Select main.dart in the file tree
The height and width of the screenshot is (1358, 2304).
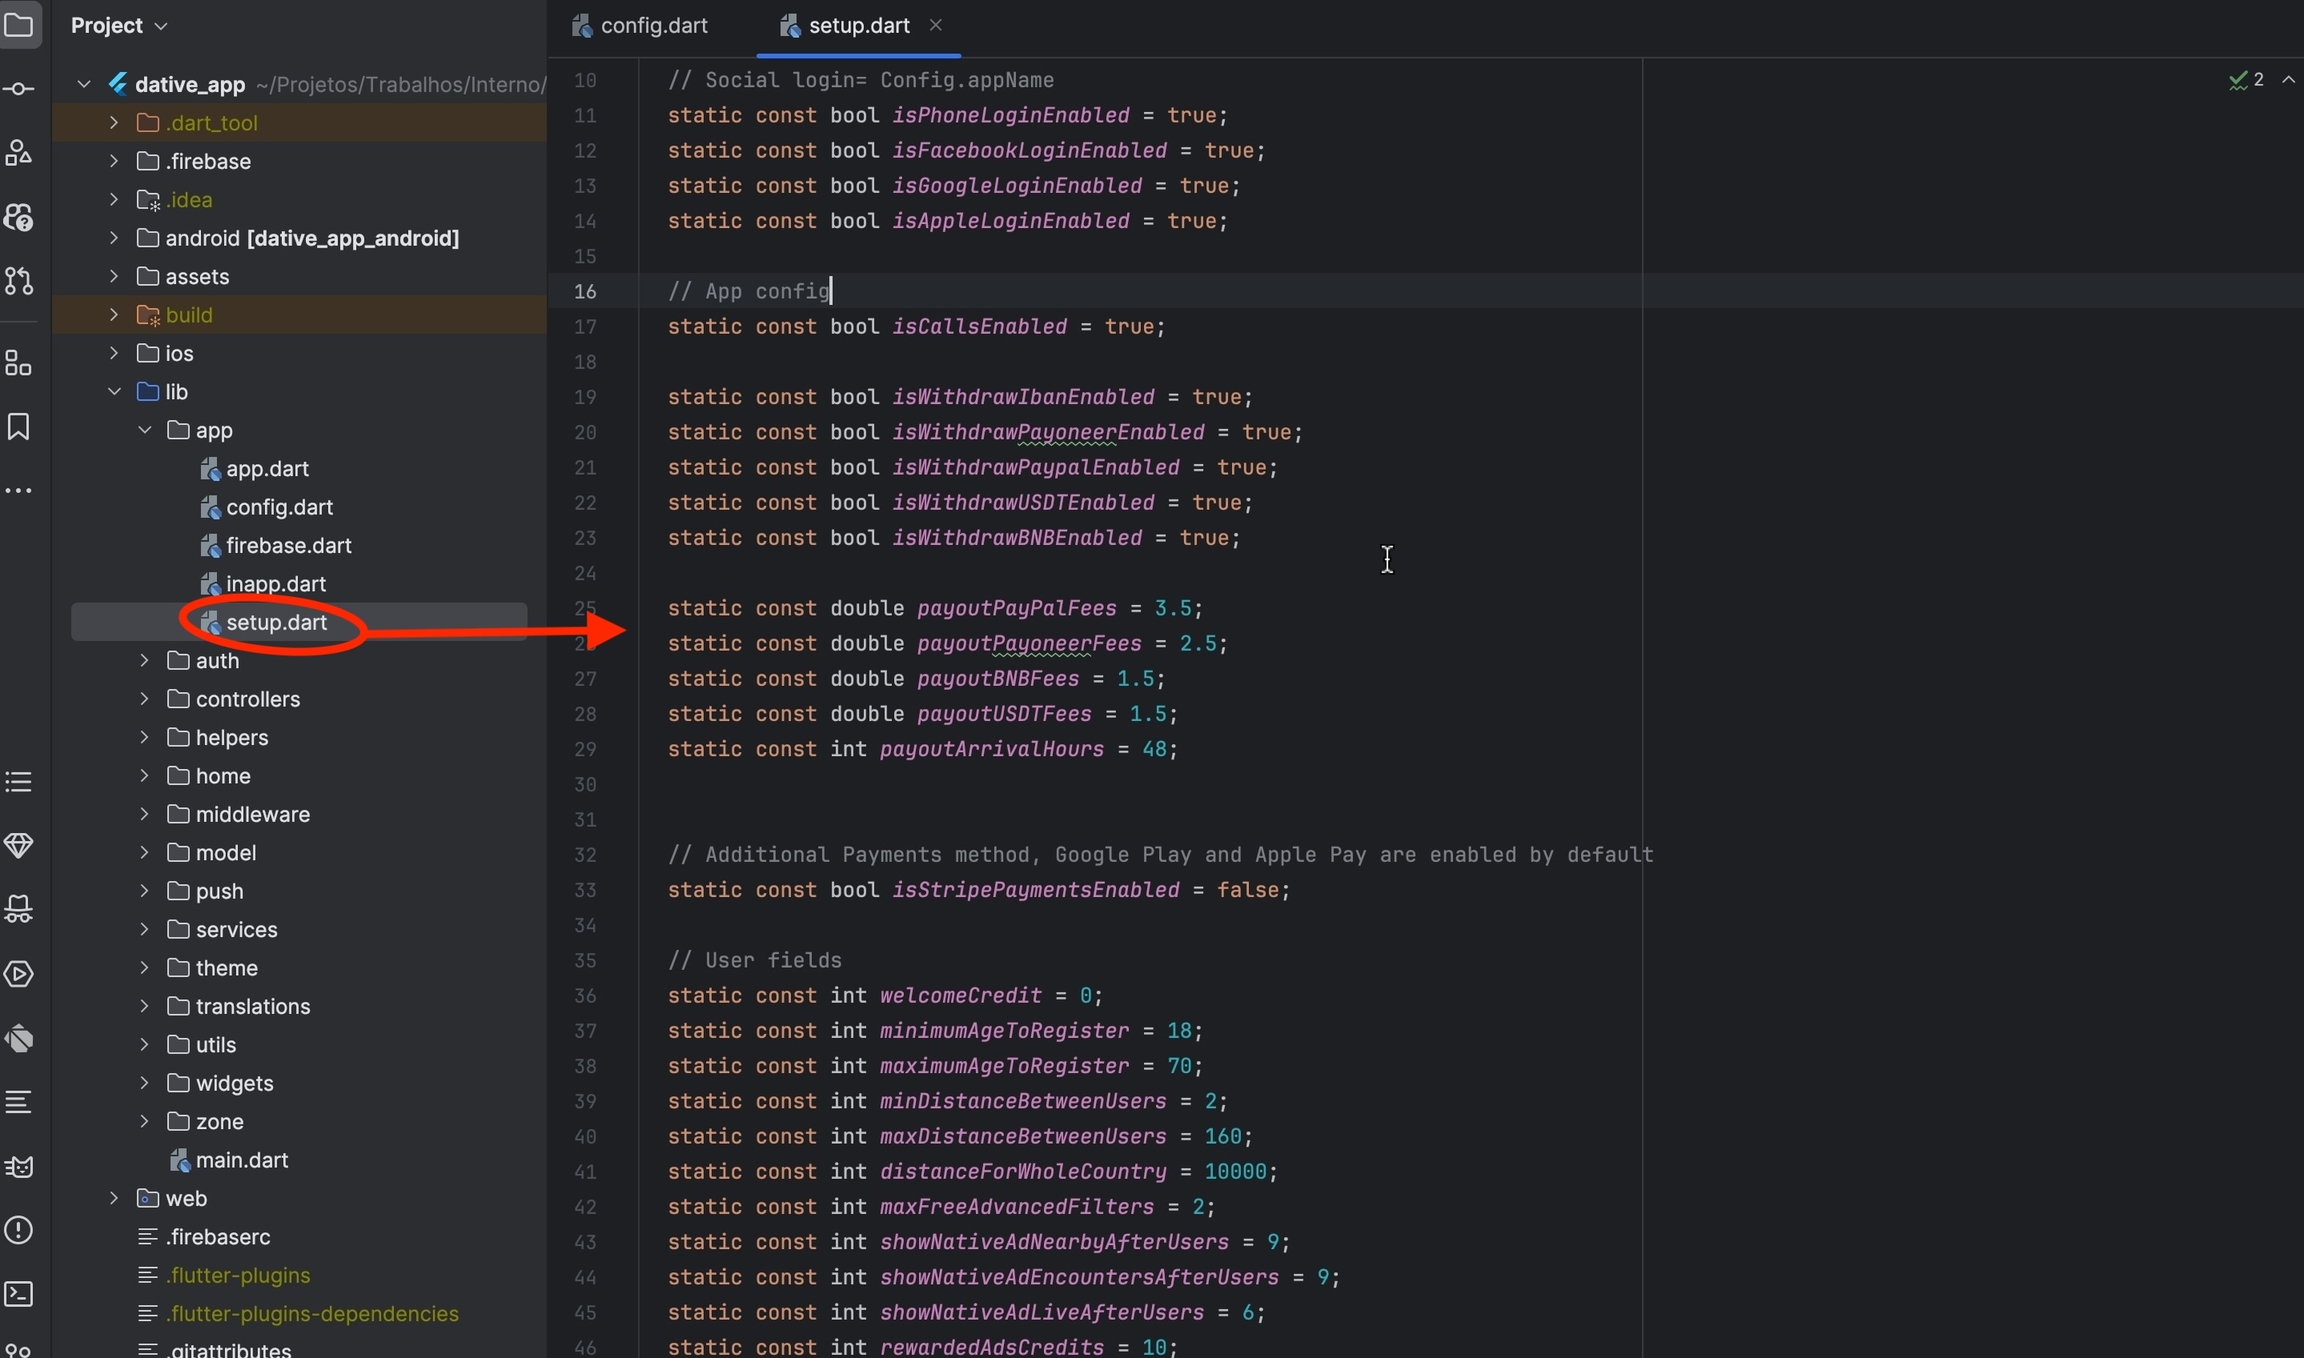tap(241, 1160)
